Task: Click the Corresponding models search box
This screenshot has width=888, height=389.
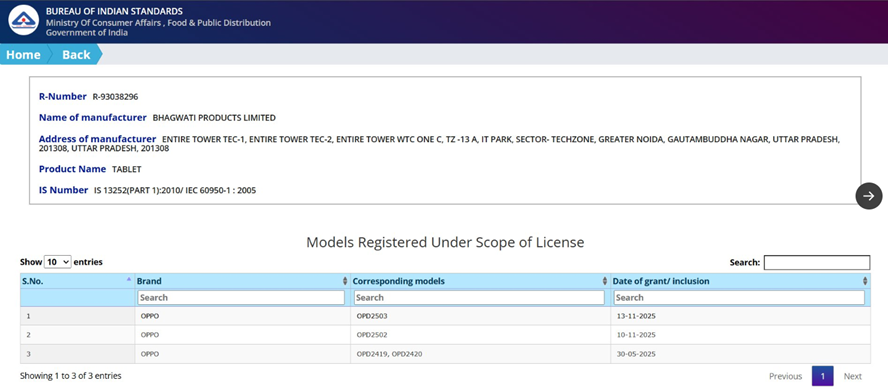Action: (479, 297)
